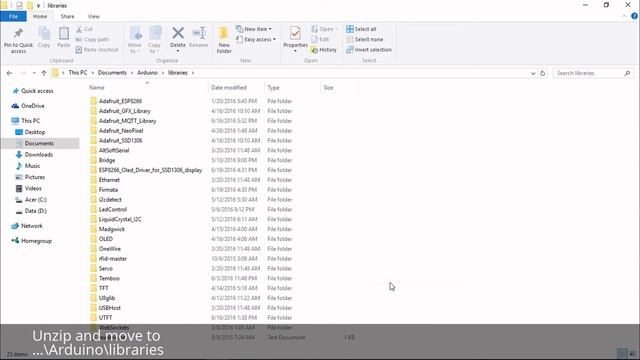
Task: Collapse the ribbon with chevron
Action: pos(624,16)
